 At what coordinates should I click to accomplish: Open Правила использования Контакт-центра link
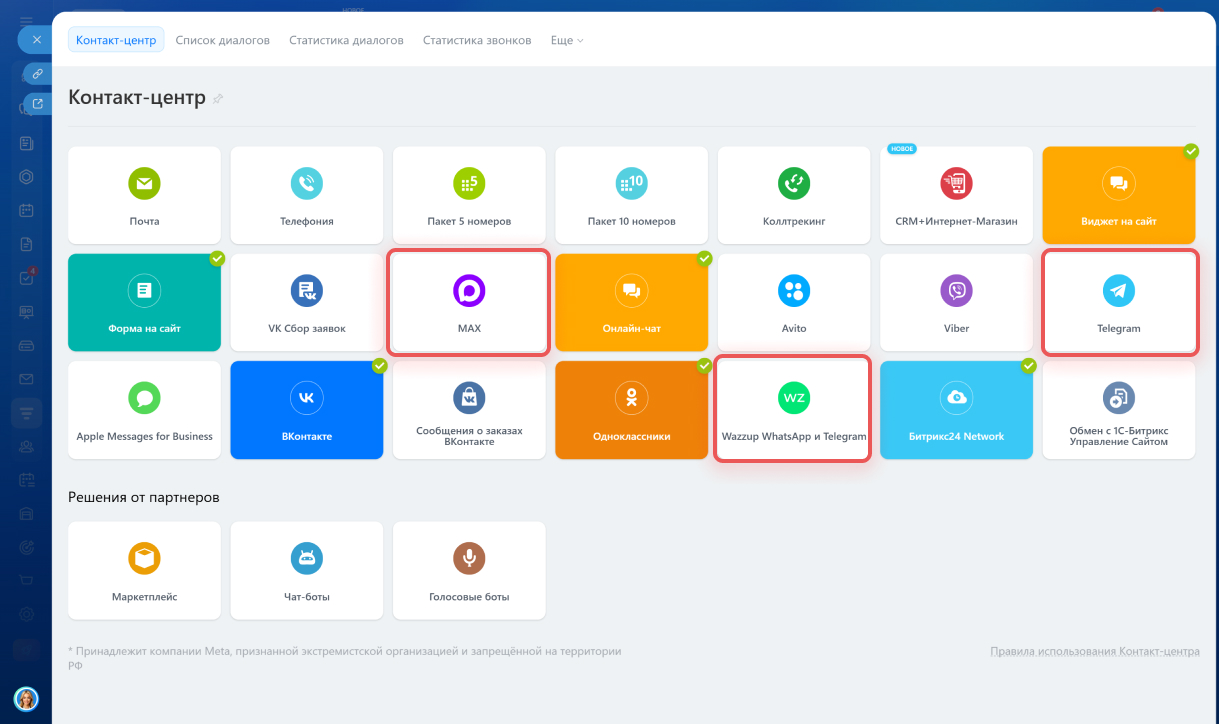pos(1094,651)
